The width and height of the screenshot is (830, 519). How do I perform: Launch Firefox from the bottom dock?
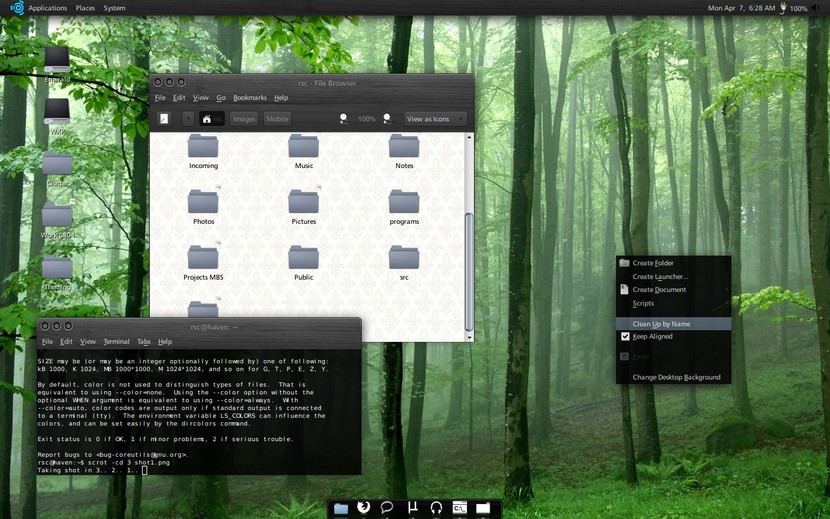click(364, 508)
